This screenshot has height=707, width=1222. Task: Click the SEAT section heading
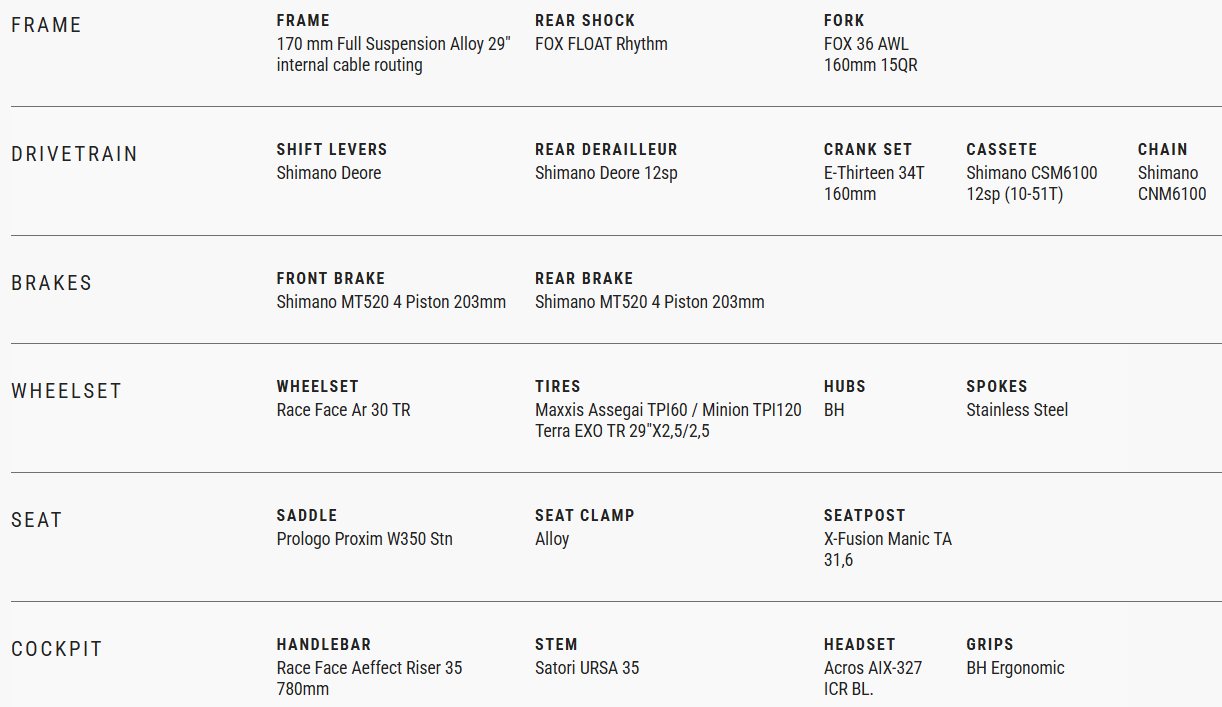click(36, 520)
